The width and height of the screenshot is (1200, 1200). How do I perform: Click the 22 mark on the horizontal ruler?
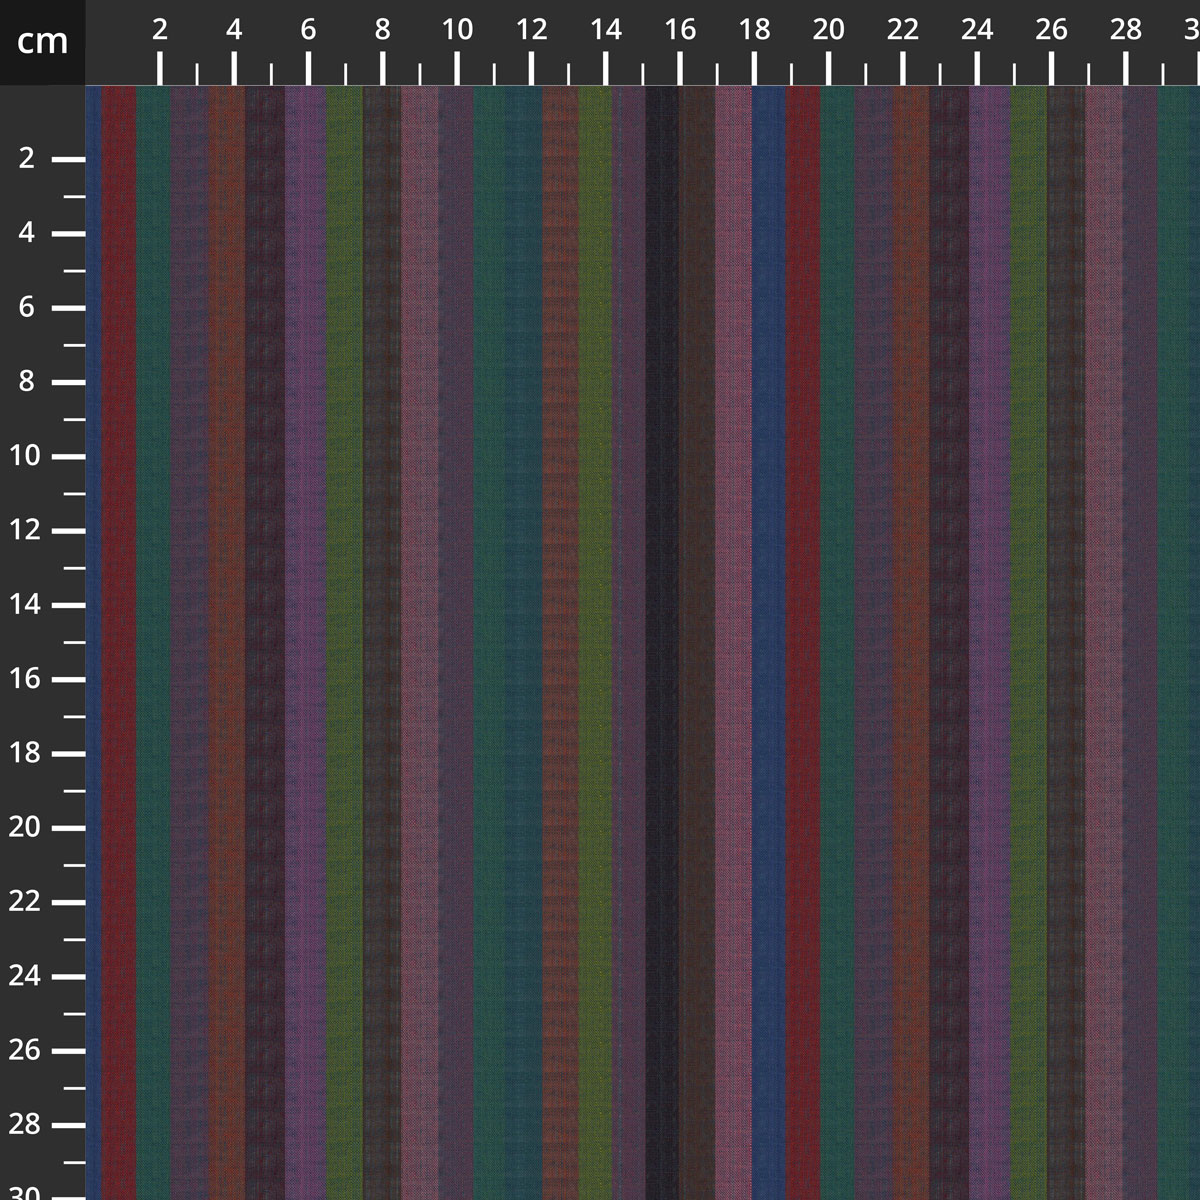[903, 30]
